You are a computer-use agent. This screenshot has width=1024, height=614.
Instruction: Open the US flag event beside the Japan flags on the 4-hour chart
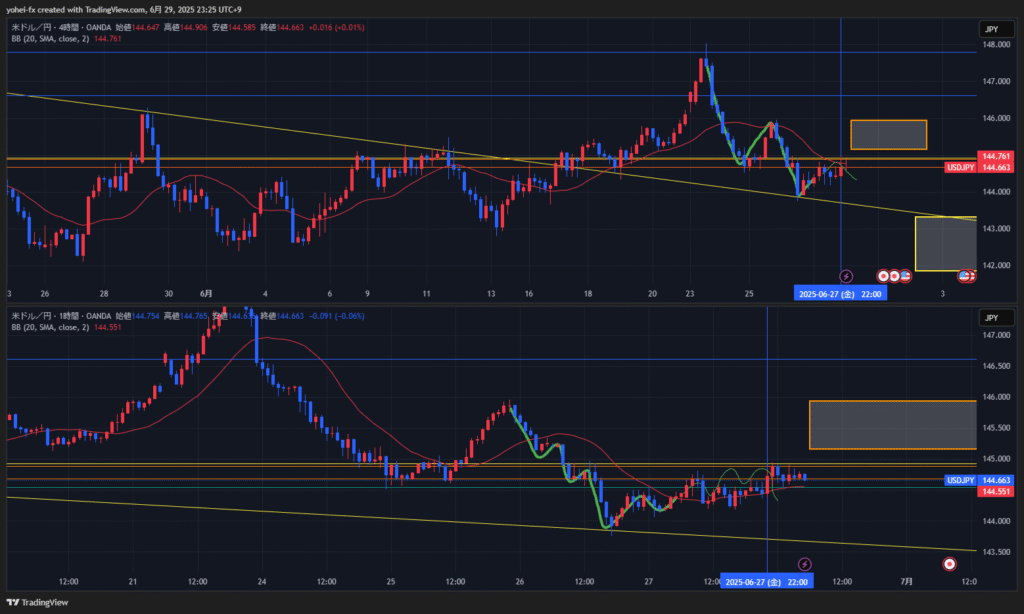coord(905,276)
